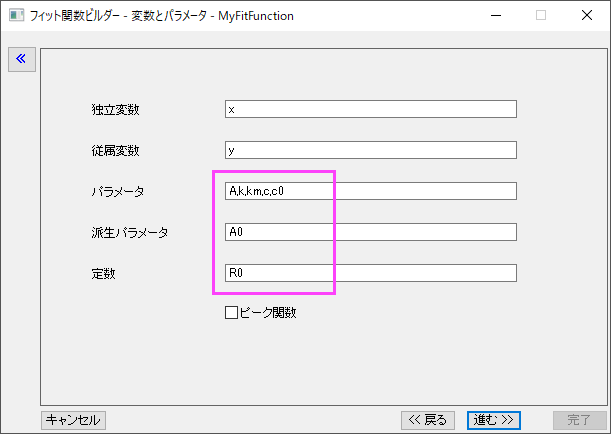Click the disabled maximize button
611x434 pixels.
tap(541, 16)
